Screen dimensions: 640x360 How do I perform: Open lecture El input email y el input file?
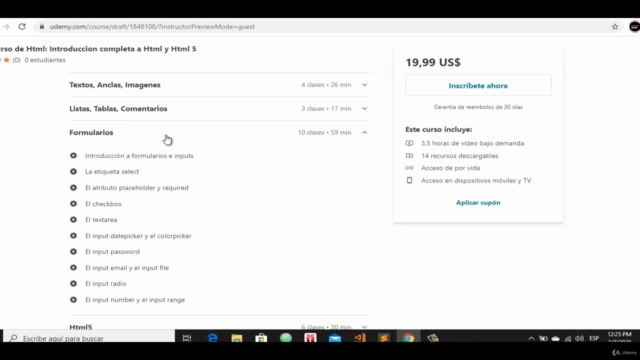[127, 268]
